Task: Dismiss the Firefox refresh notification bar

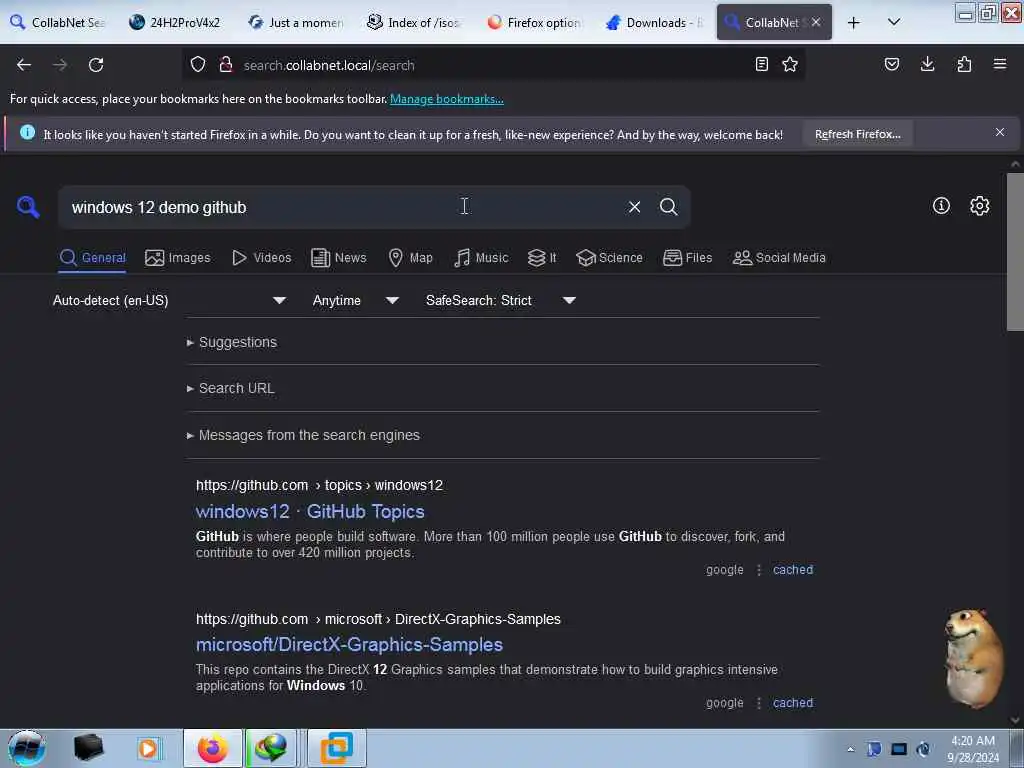Action: (x=1000, y=133)
